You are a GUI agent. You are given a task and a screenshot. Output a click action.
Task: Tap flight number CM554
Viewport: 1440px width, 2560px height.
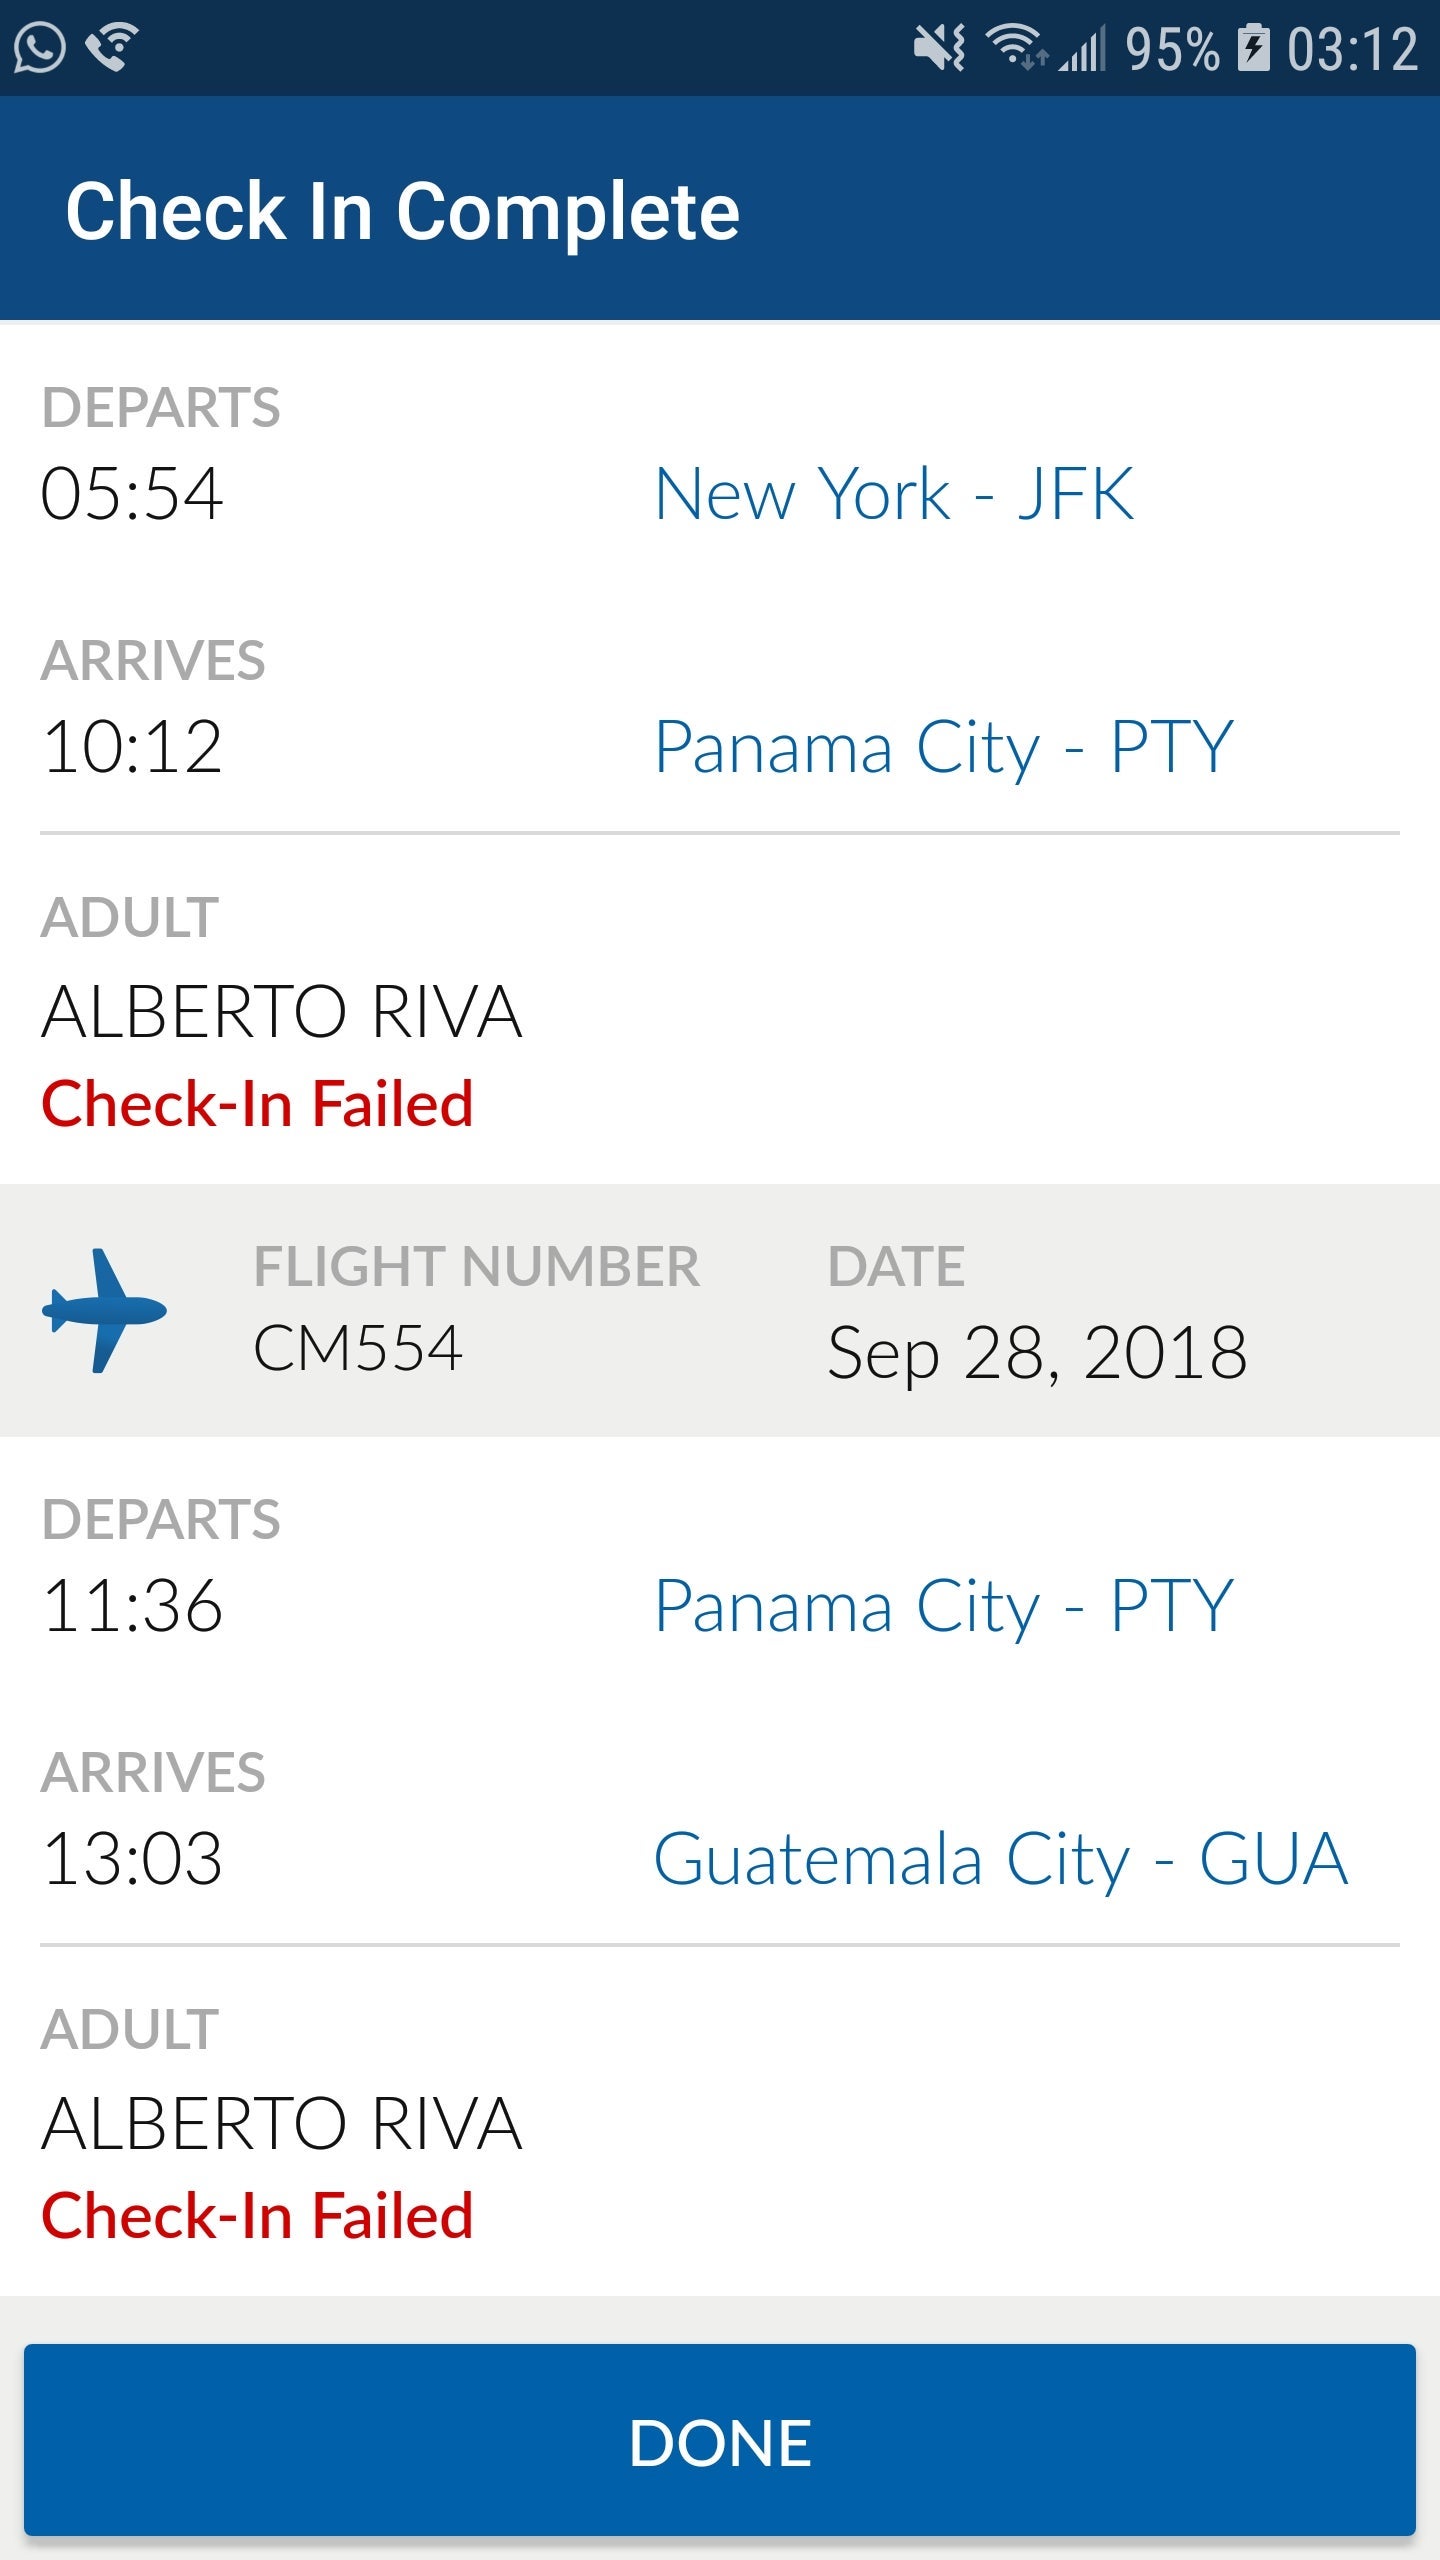pos(358,1348)
